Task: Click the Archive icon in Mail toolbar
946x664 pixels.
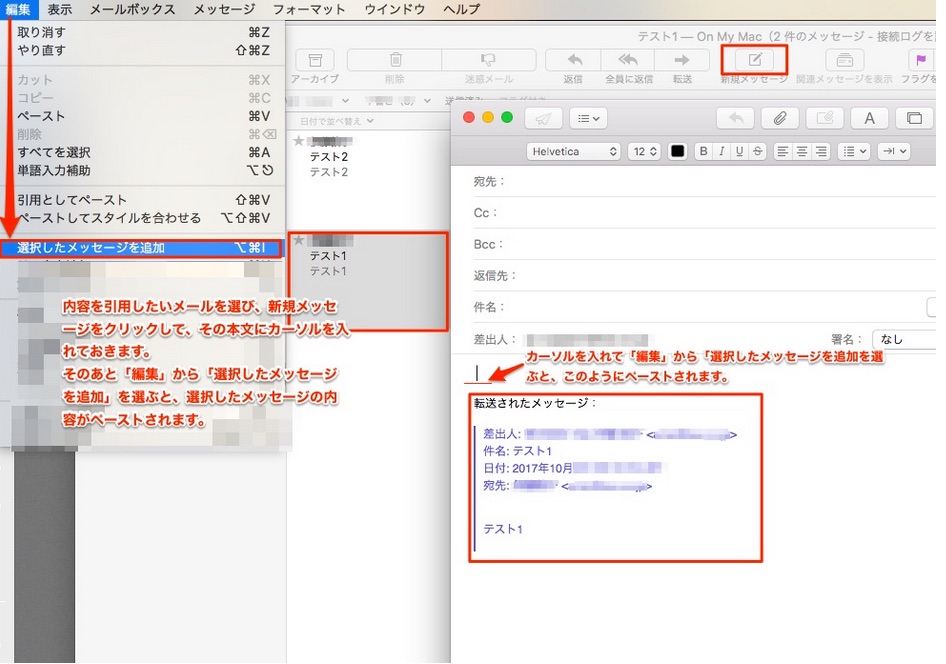Action: click(x=314, y=60)
